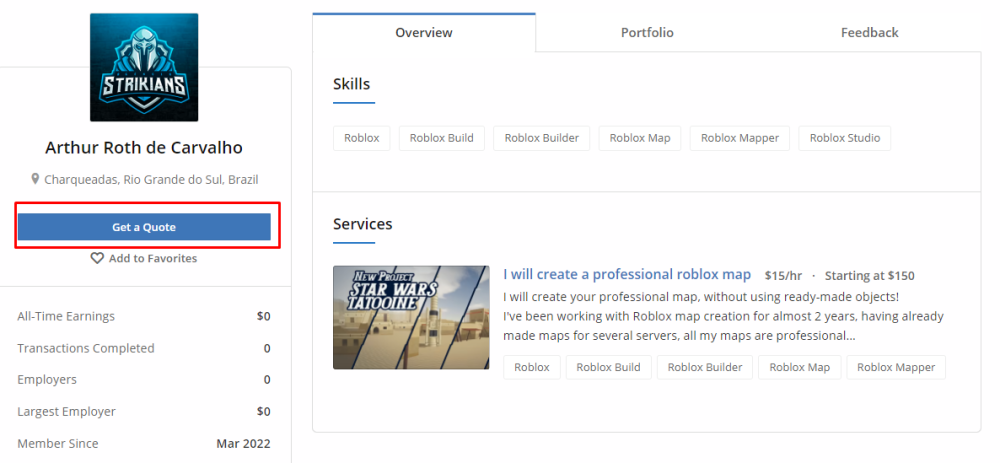The width and height of the screenshot is (1000, 463).
Task: Click the 'Employers' stat label
Action: [x=47, y=379]
